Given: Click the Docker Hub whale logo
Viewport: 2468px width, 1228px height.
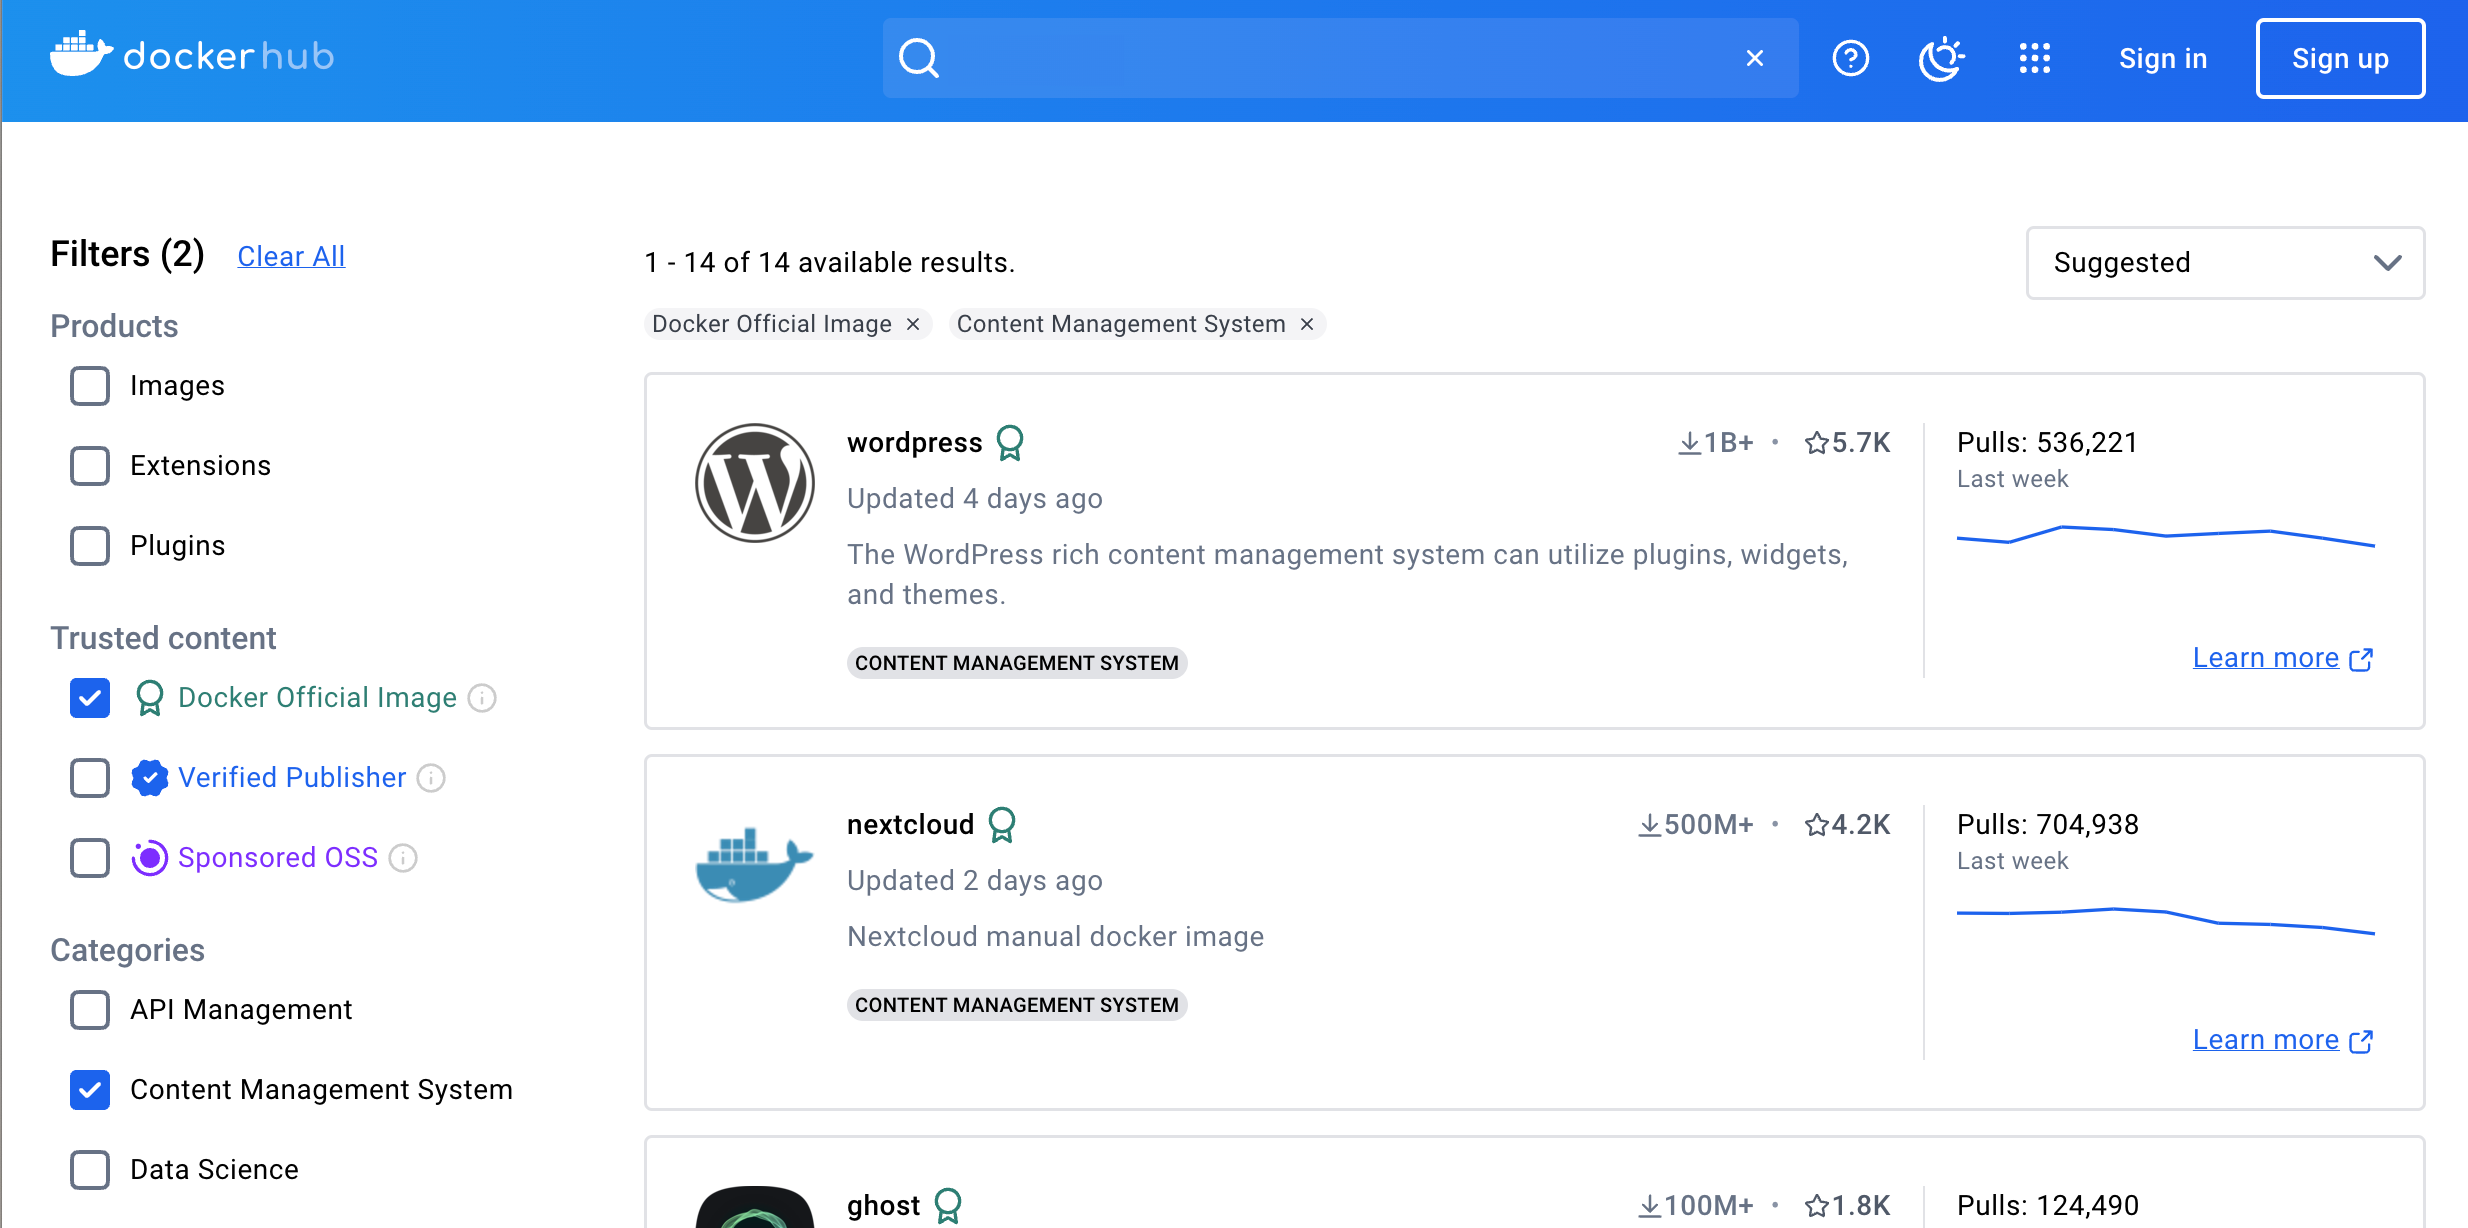Looking at the screenshot, I should (x=82, y=55).
